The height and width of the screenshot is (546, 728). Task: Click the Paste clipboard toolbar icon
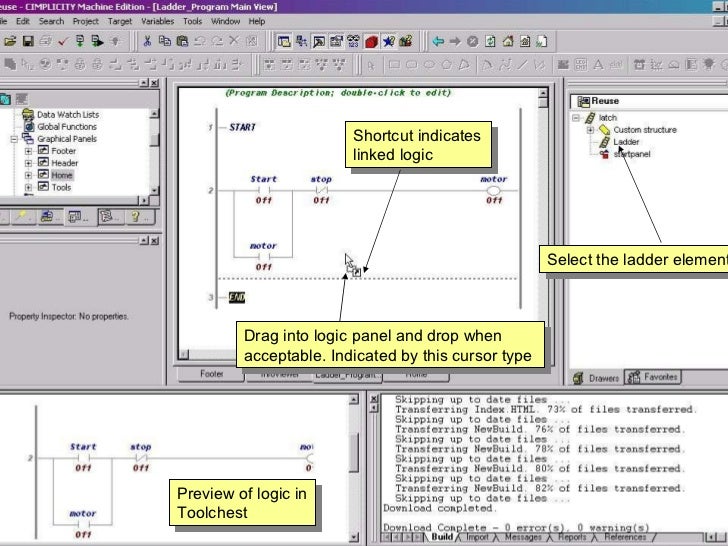[x=182, y=41]
